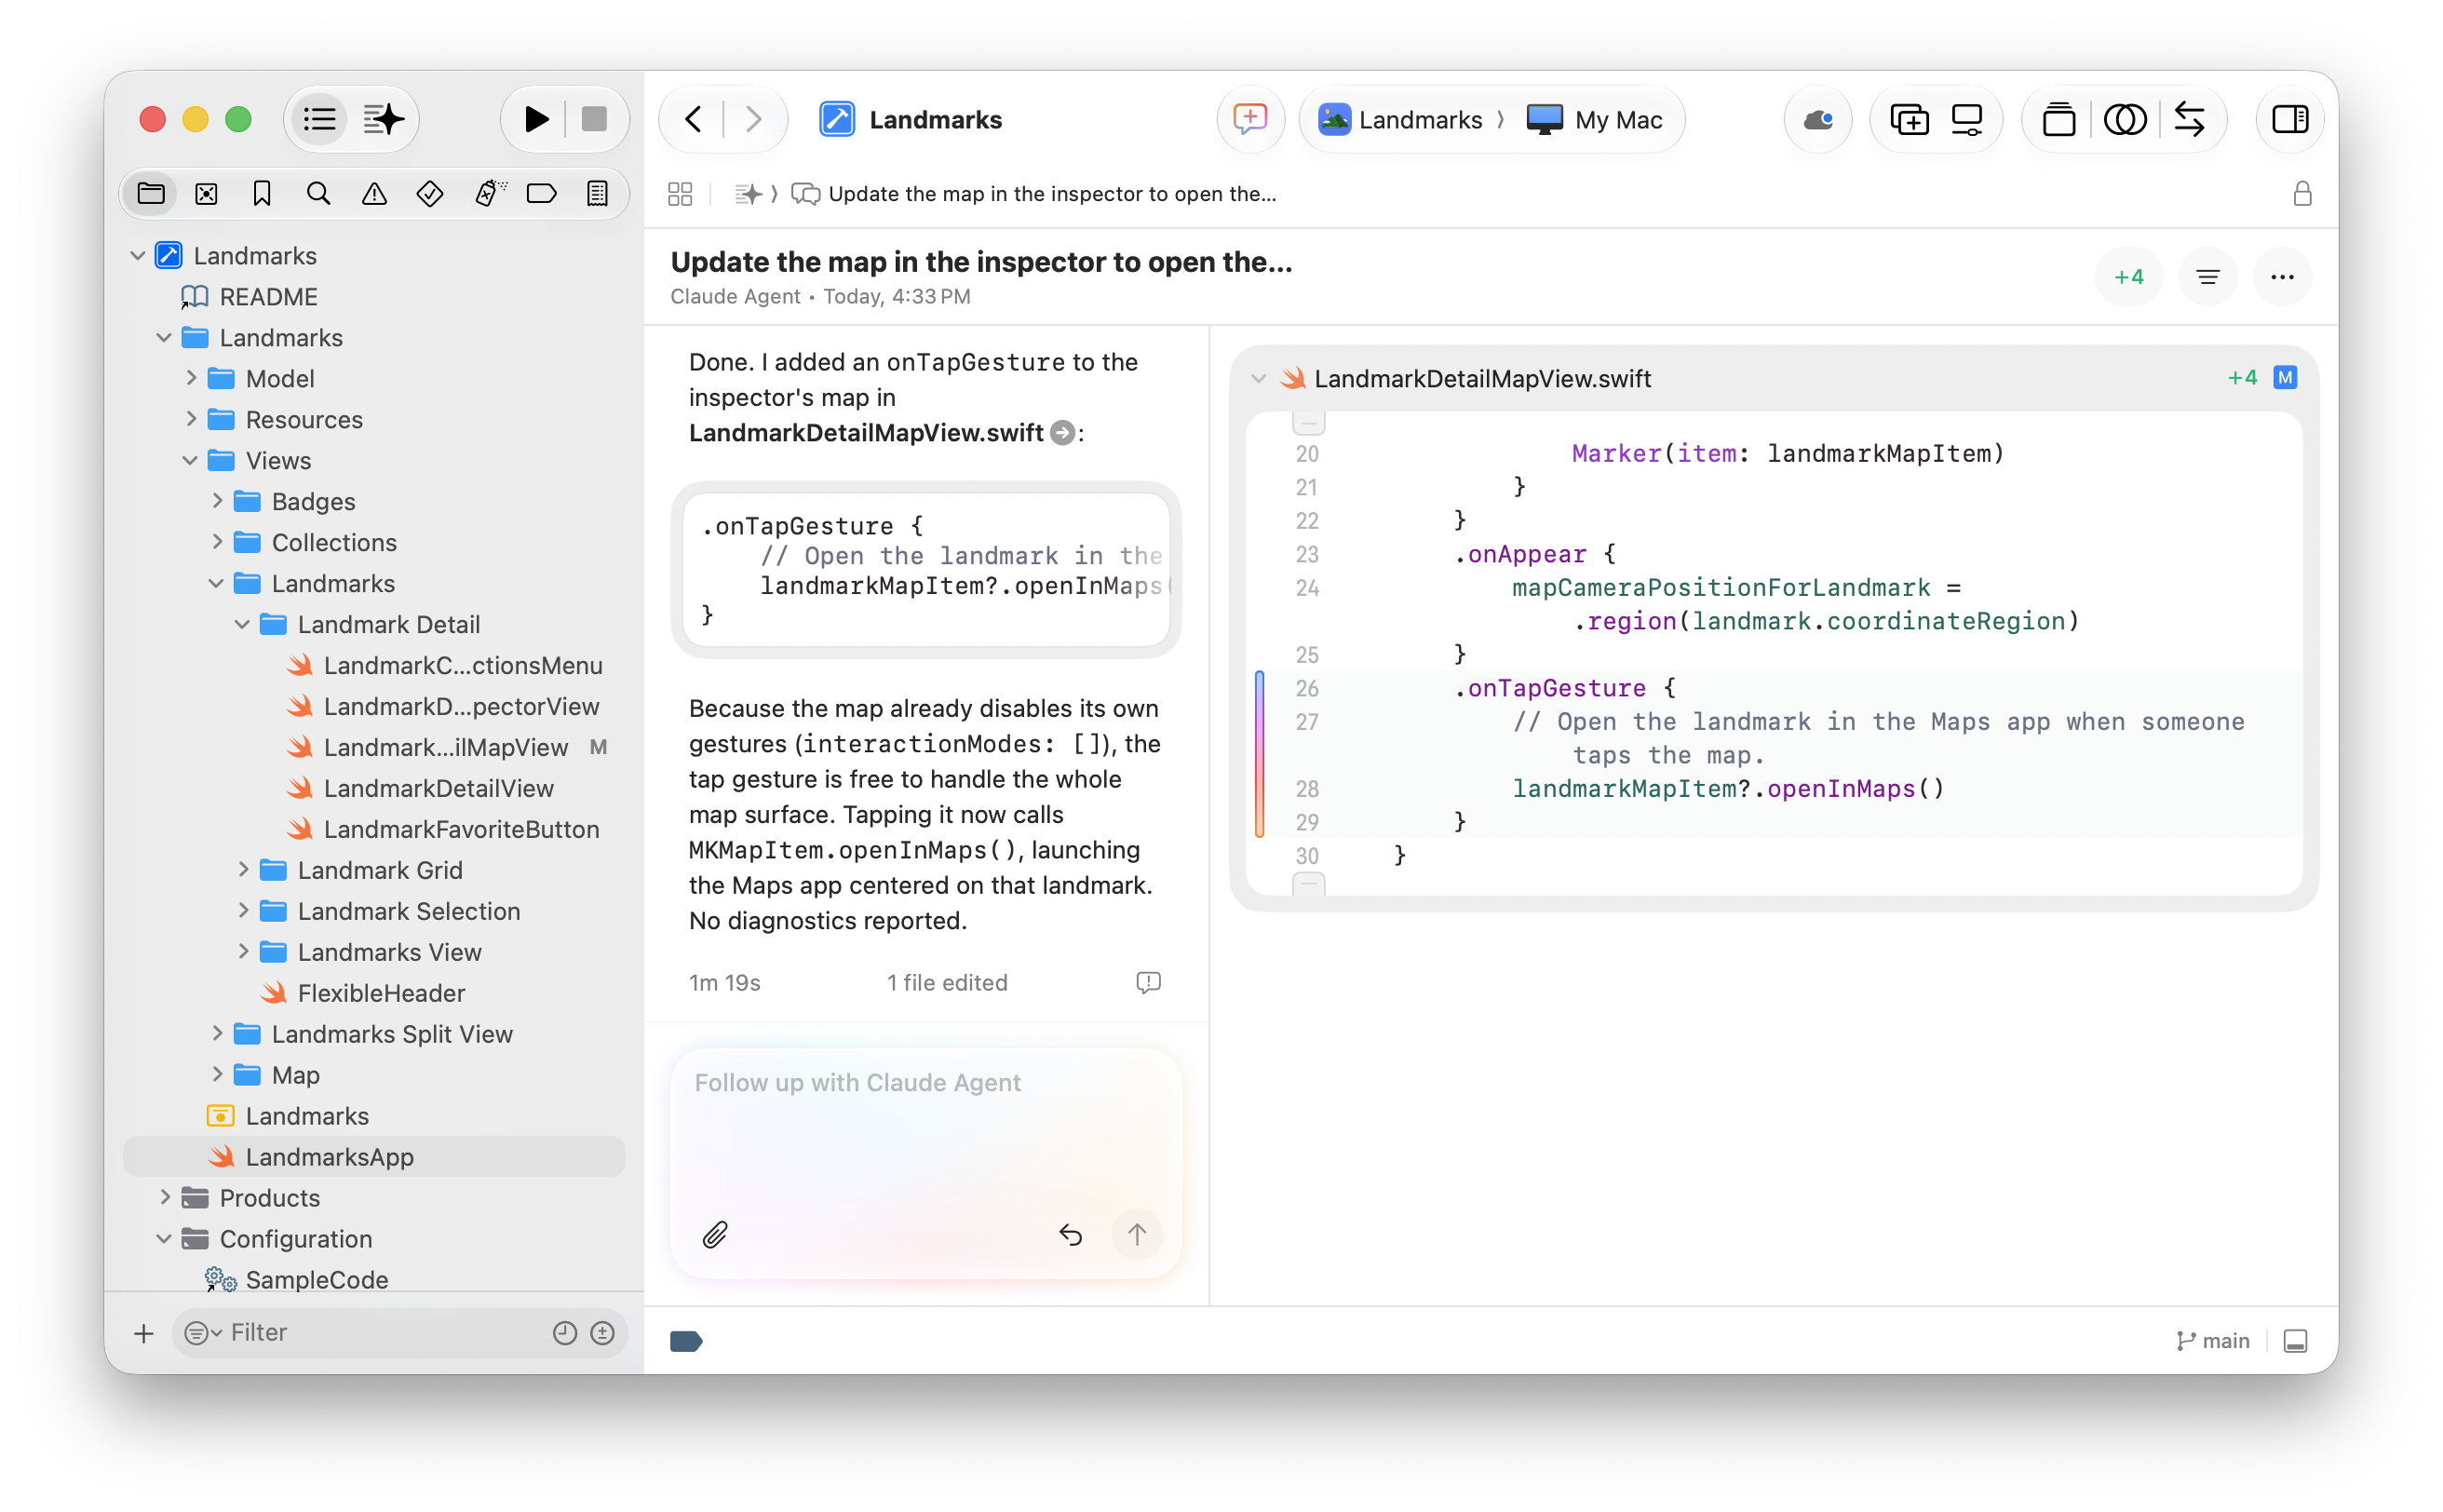
Task: Choose the My Mac run destination
Action: (1594, 119)
